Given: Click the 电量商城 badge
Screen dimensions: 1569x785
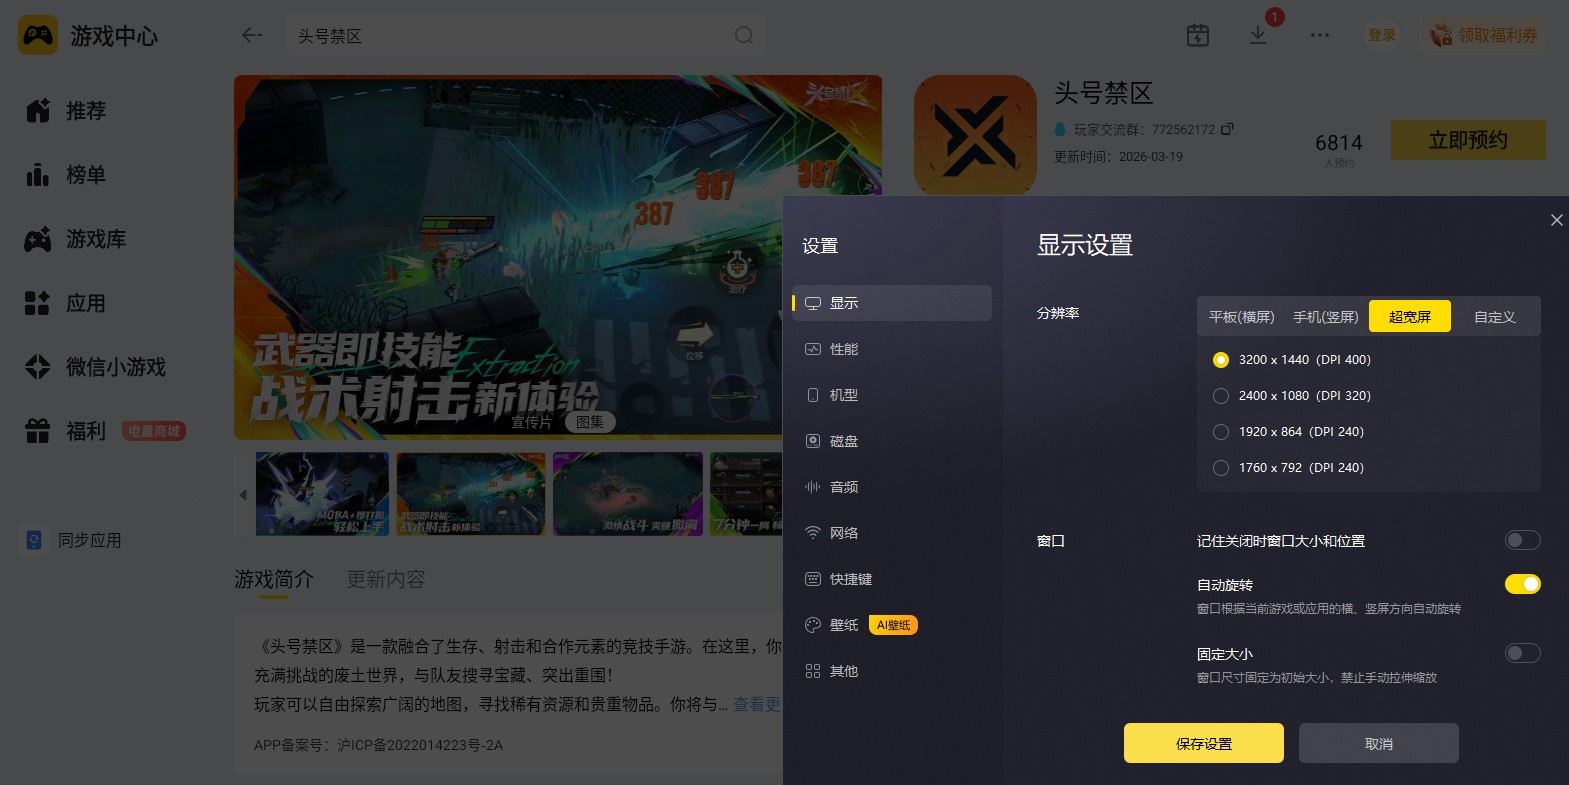Looking at the screenshot, I should (x=154, y=431).
